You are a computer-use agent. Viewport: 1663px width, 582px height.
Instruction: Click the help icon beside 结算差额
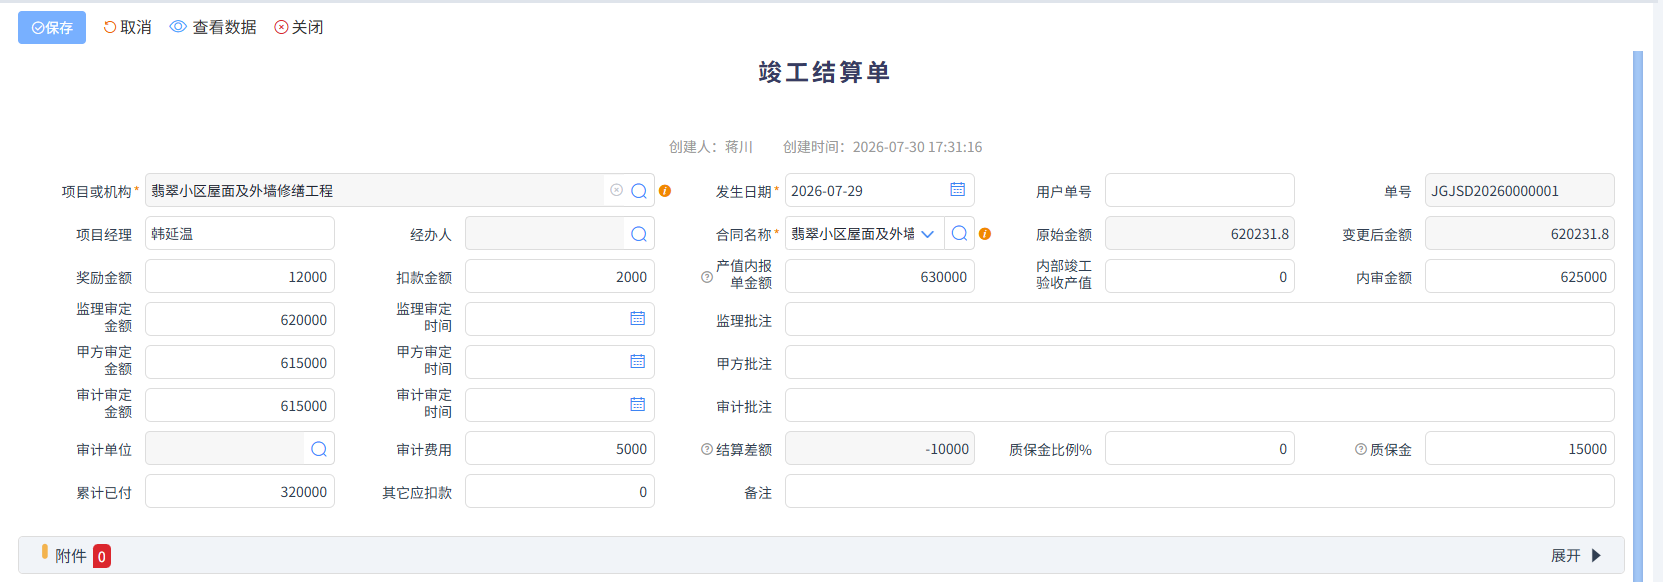click(x=707, y=449)
